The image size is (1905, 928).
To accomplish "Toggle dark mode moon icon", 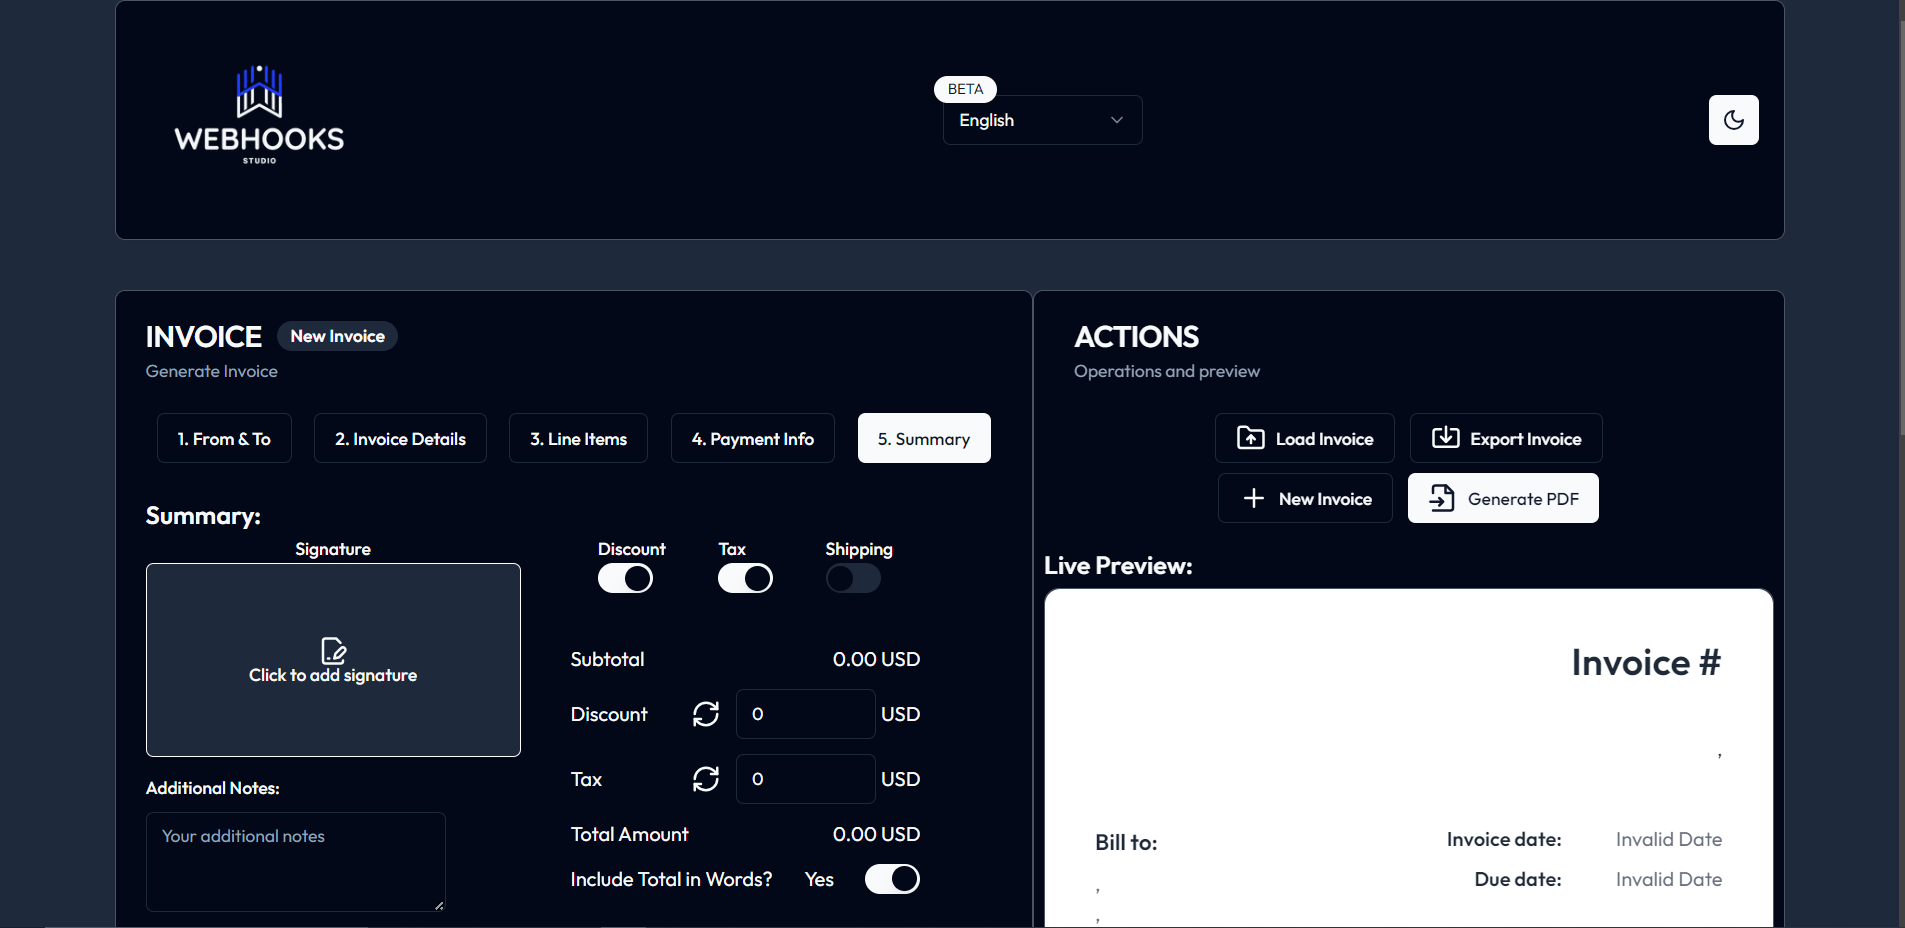I will (x=1734, y=120).
